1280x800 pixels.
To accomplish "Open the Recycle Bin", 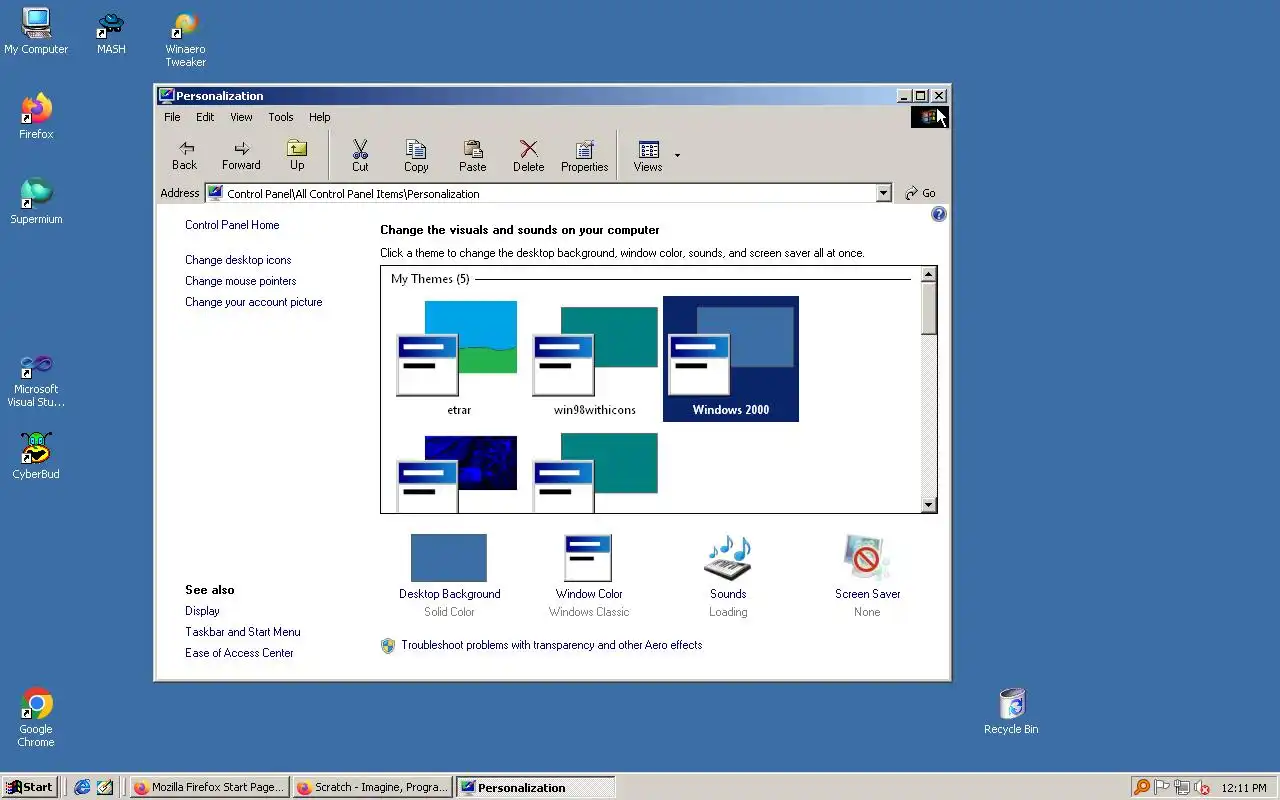I will (x=1011, y=711).
